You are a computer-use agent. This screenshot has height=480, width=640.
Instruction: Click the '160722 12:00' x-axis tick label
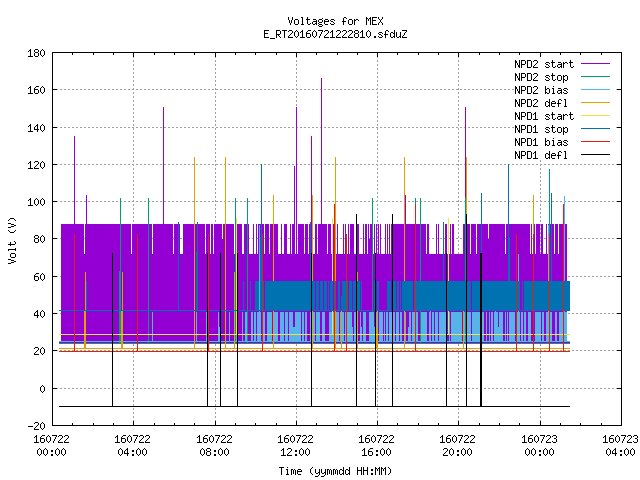click(296, 446)
